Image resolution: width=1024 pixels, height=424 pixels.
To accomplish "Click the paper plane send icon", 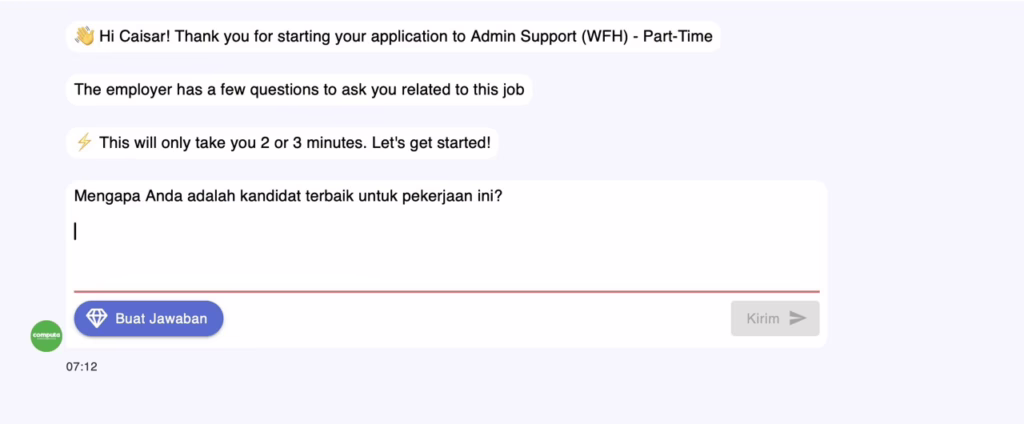I will [x=798, y=319].
